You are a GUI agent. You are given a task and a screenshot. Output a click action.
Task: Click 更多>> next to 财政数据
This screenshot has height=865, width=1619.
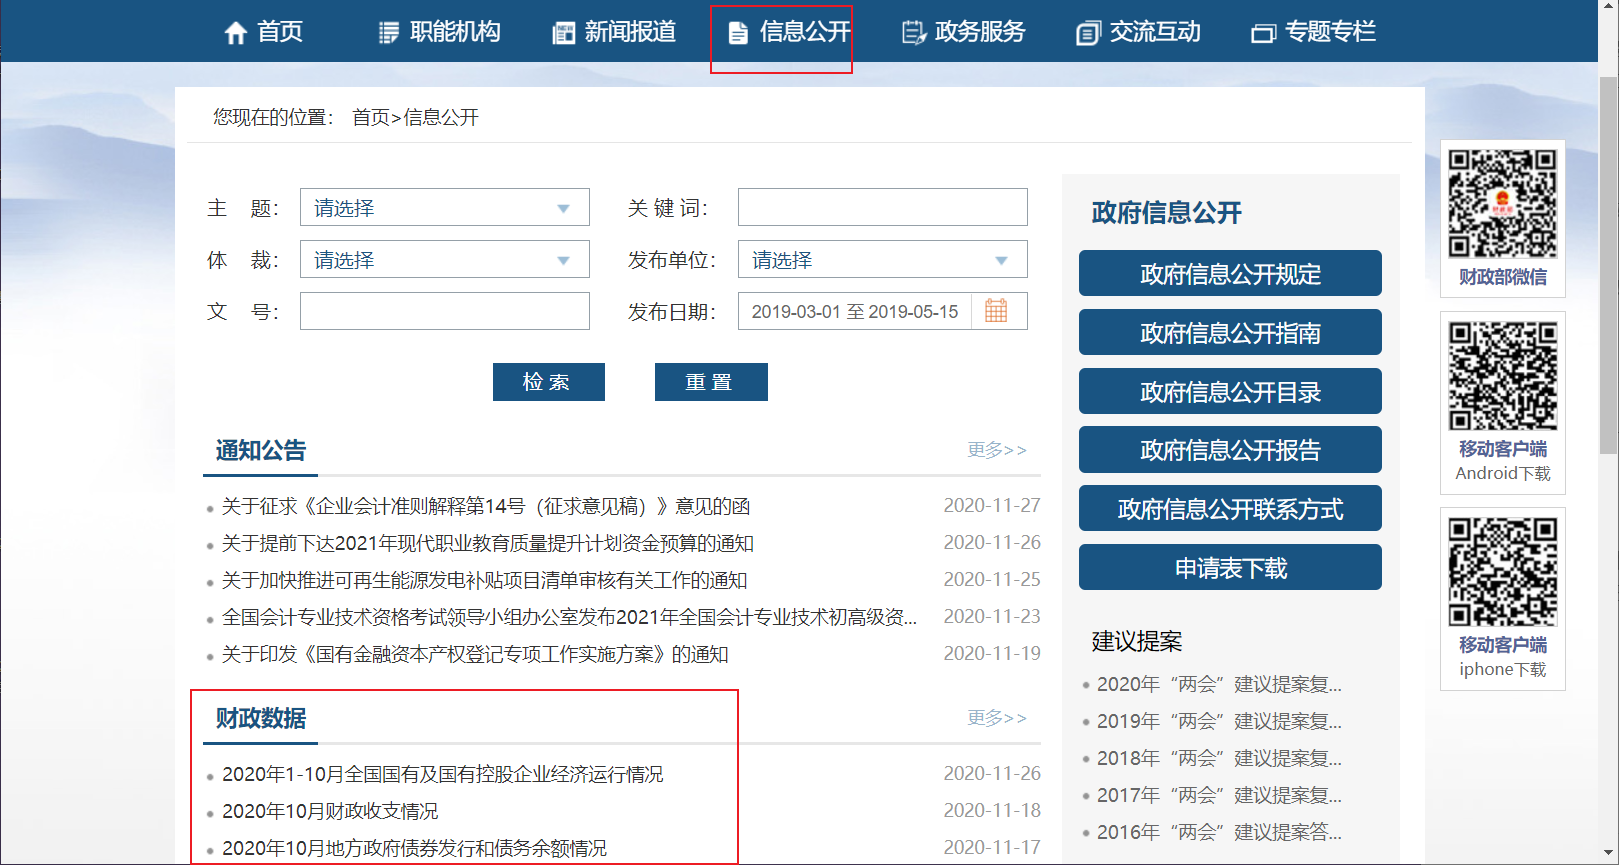(997, 718)
